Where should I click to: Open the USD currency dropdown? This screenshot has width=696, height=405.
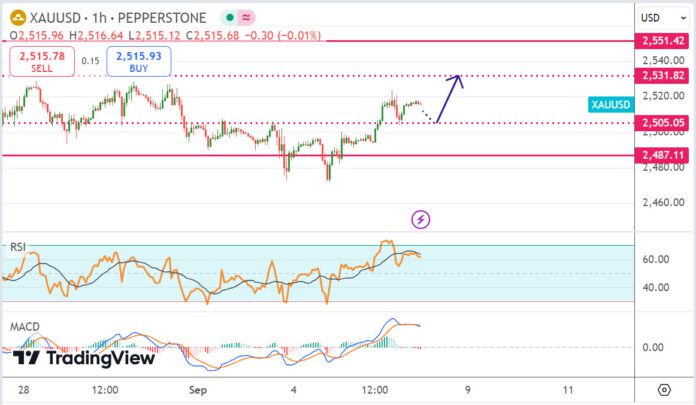[x=663, y=18]
